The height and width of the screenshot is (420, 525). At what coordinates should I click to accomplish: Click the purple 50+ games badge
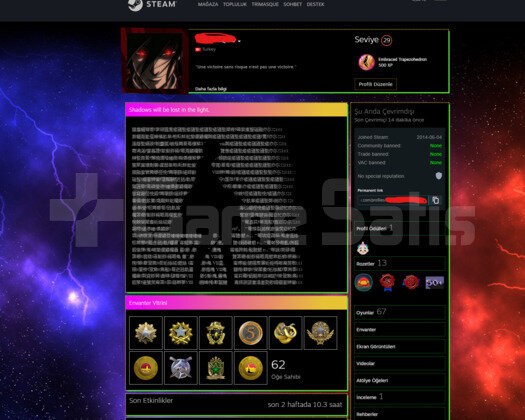coord(435,283)
